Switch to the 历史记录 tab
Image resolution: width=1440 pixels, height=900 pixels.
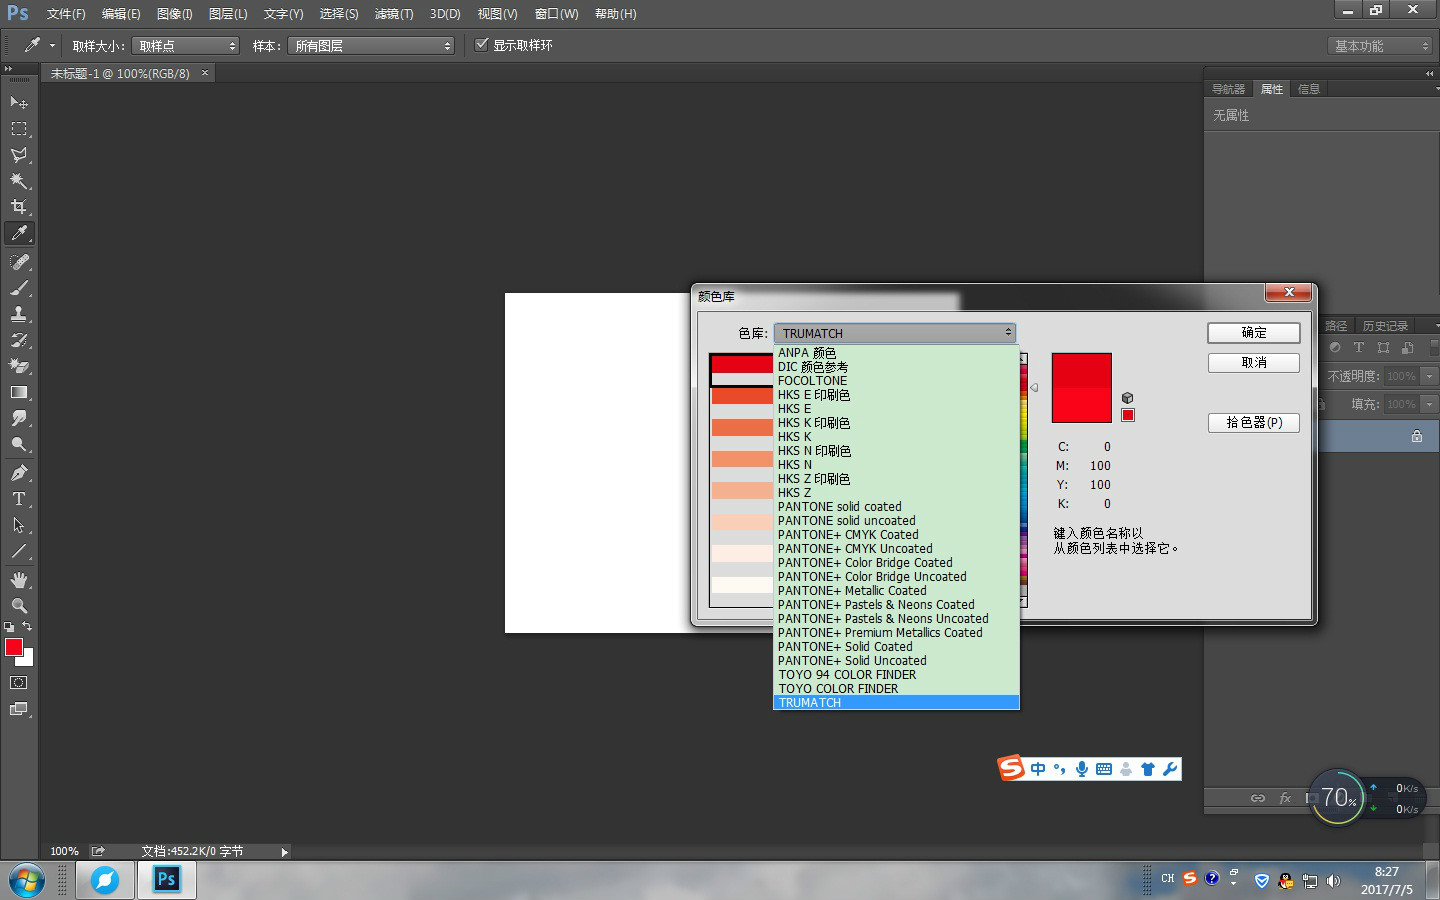pyautogui.click(x=1385, y=326)
